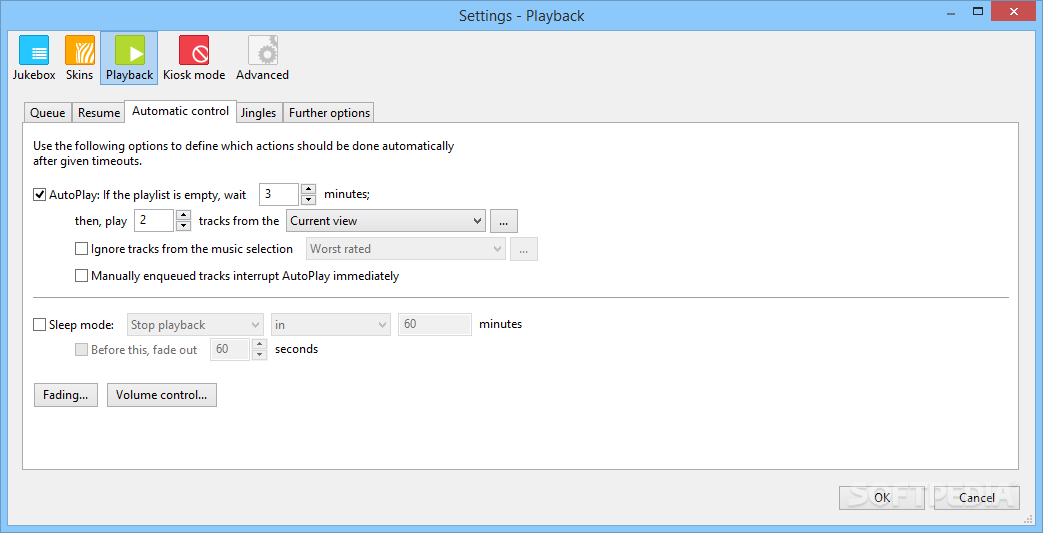This screenshot has width=1043, height=533.
Task: Select the Automatic control tab
Action: (x=180, y=111)
